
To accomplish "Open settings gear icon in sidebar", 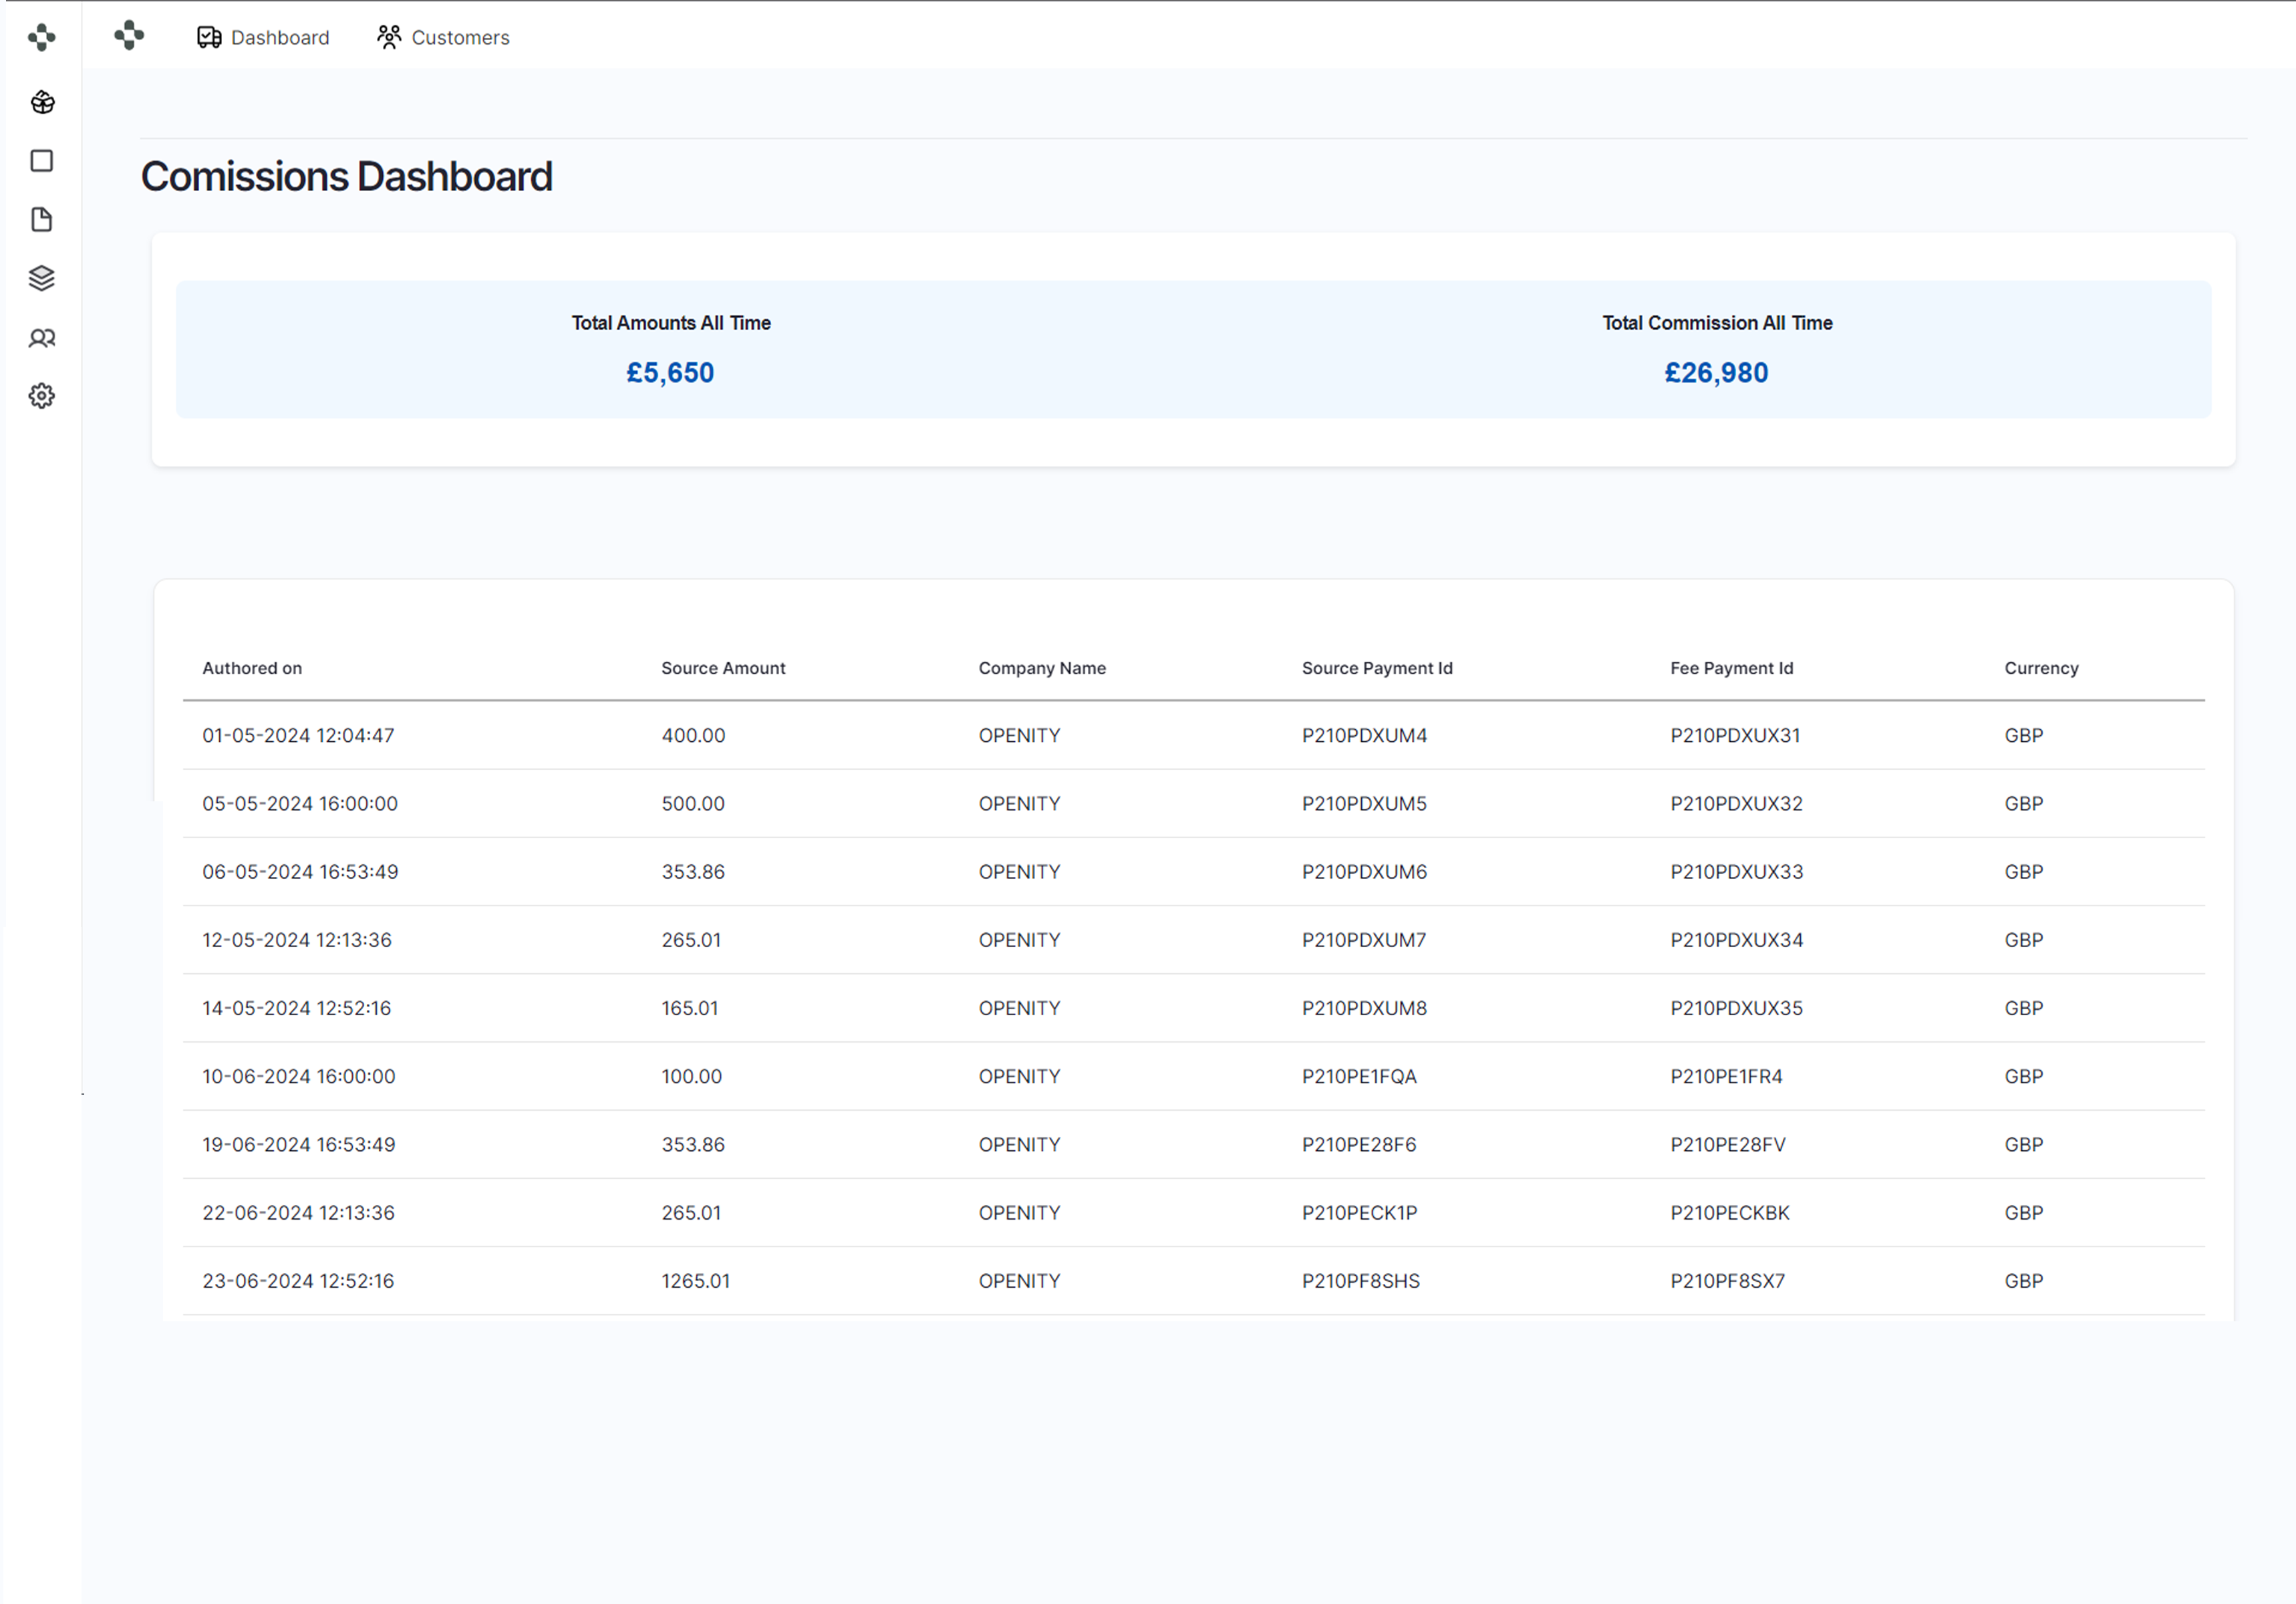I will [x=42, y=396].
